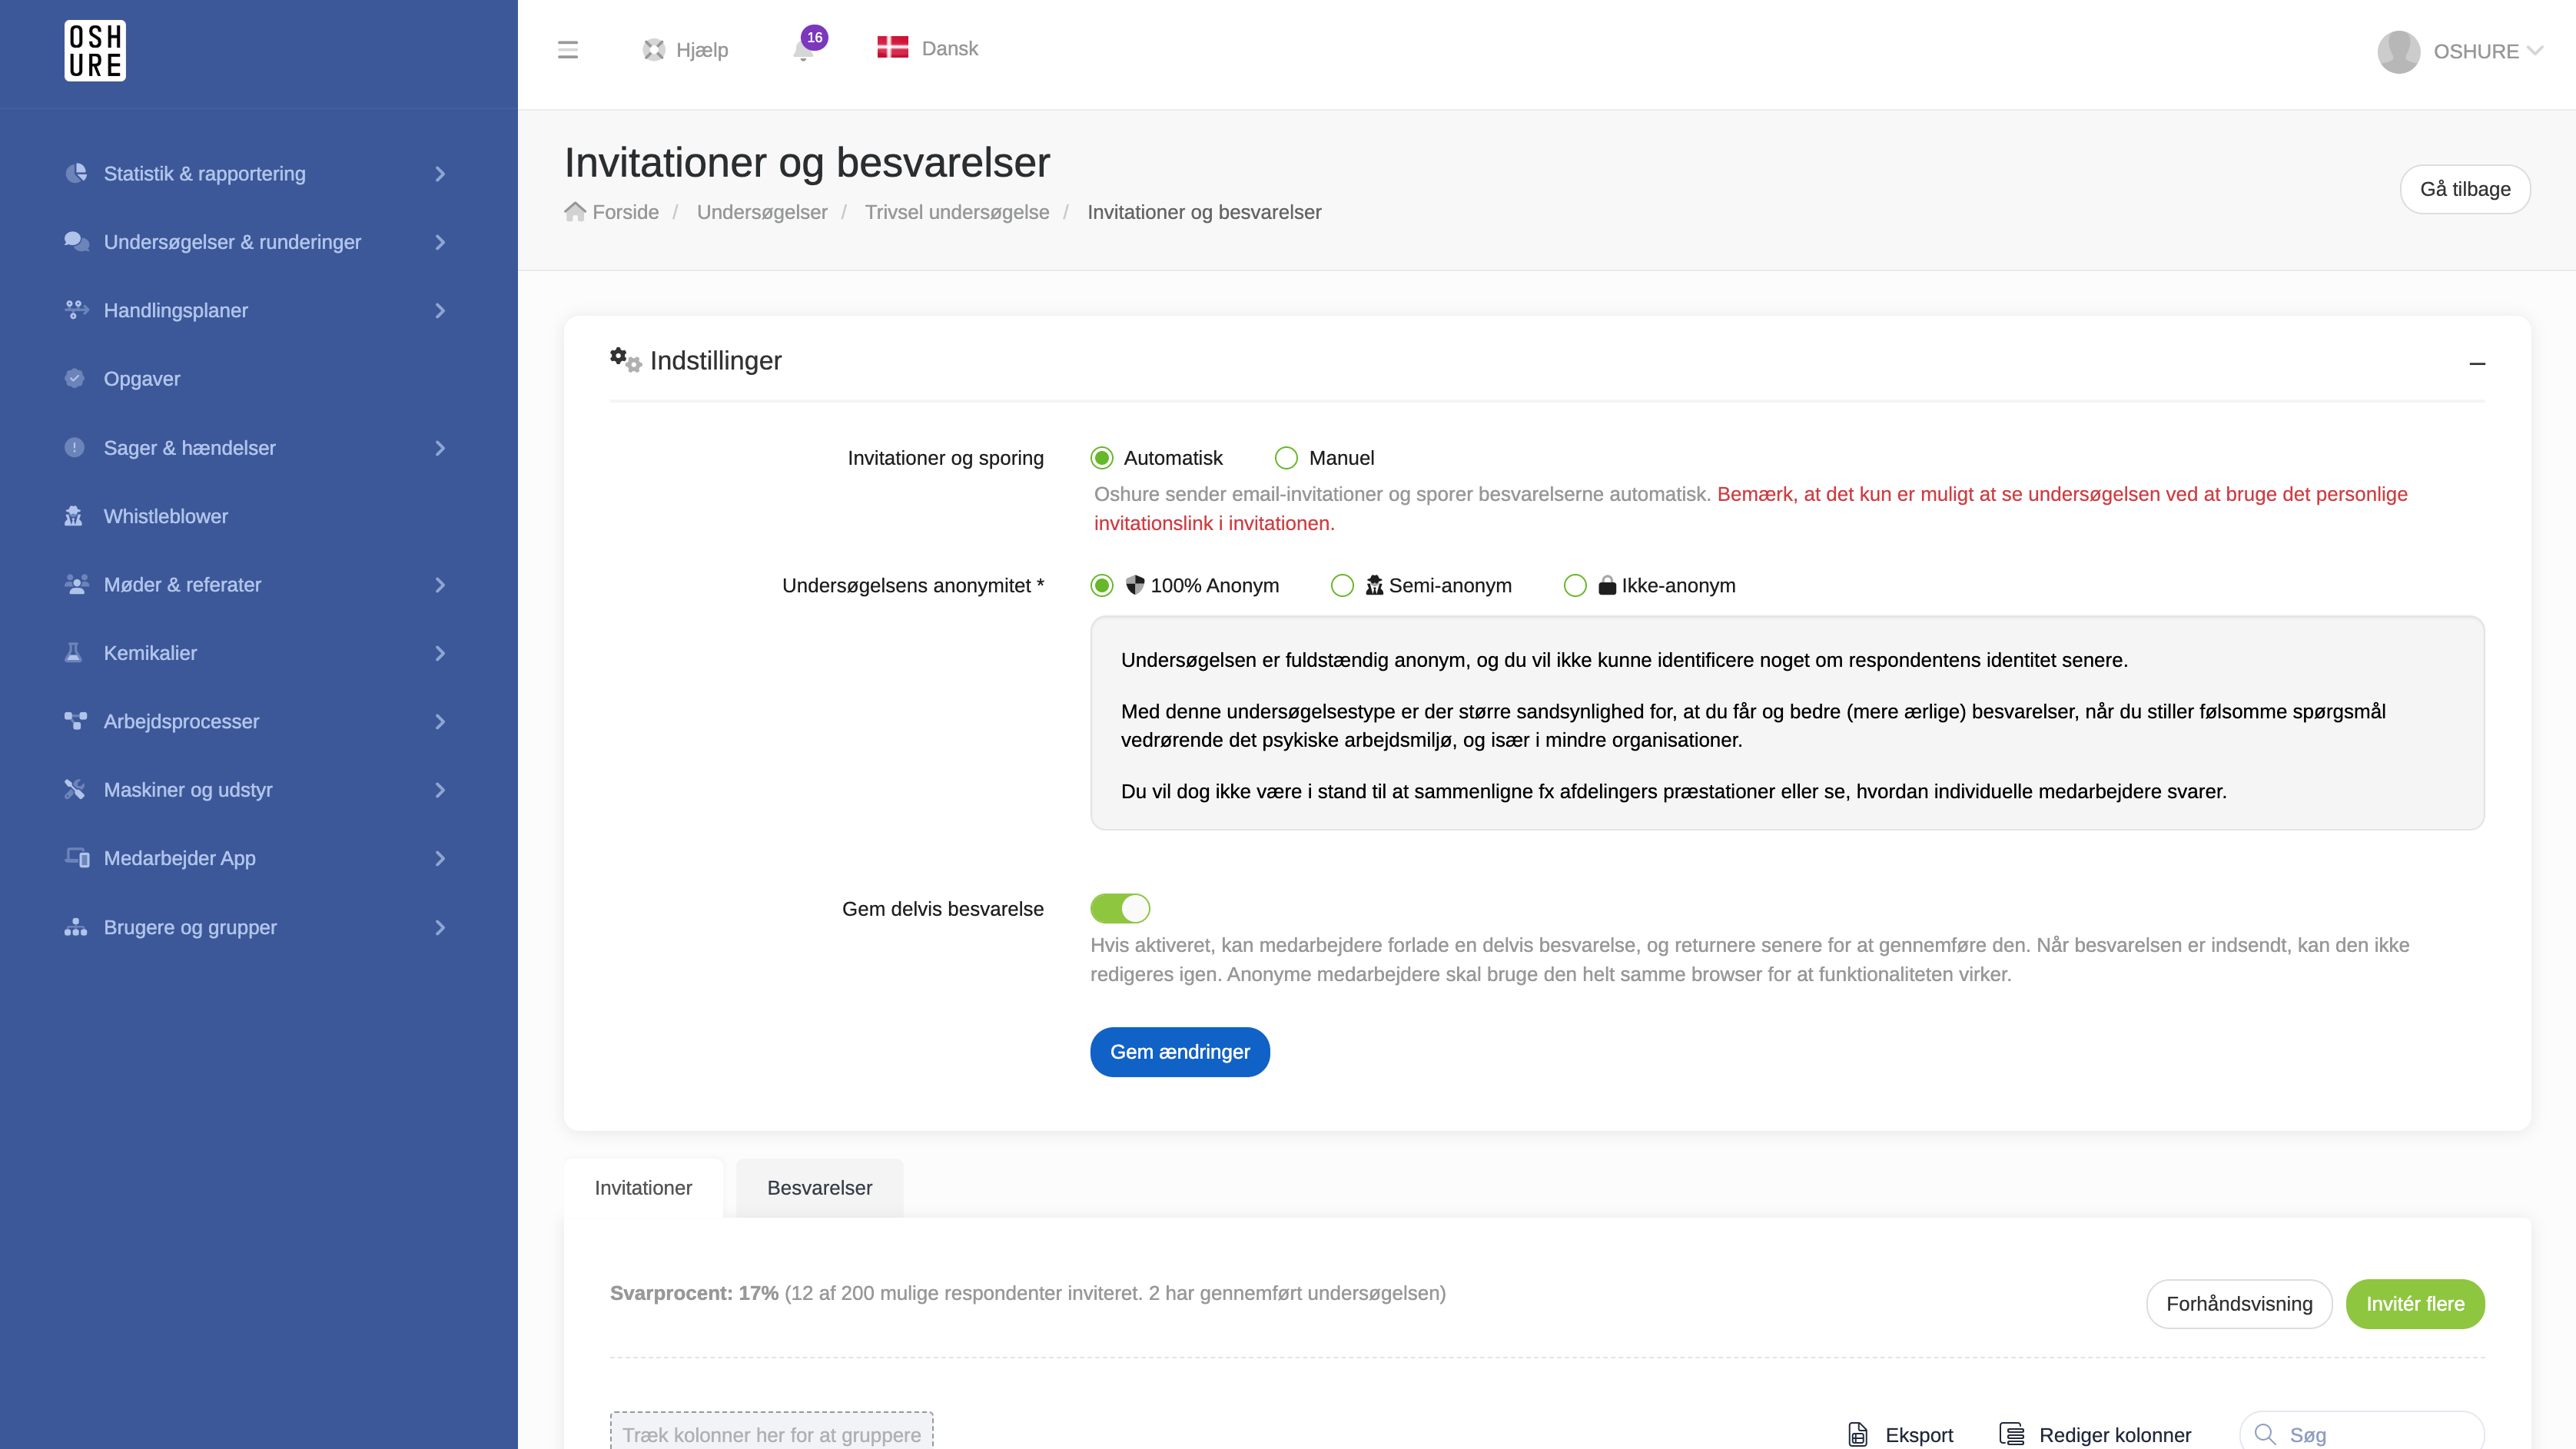The width and height of the screenshot is (2576, 1449).
Task: Click the Danish flag language icon
Action: 892,48
